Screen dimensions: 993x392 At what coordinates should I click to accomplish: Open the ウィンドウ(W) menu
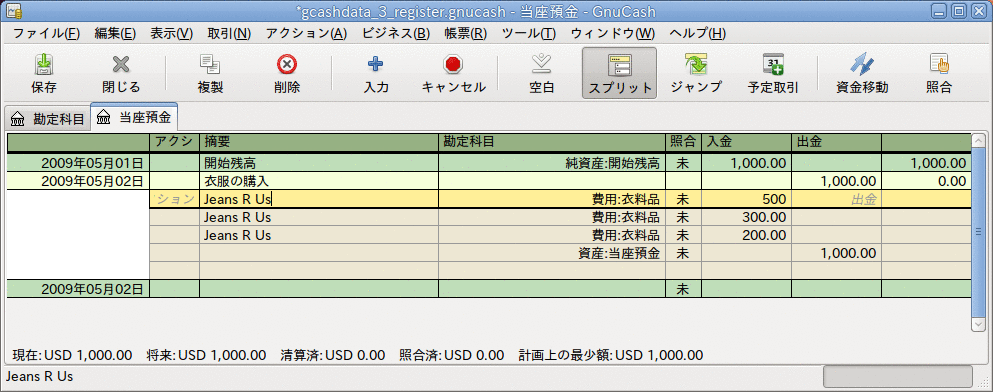coord(612,34)
